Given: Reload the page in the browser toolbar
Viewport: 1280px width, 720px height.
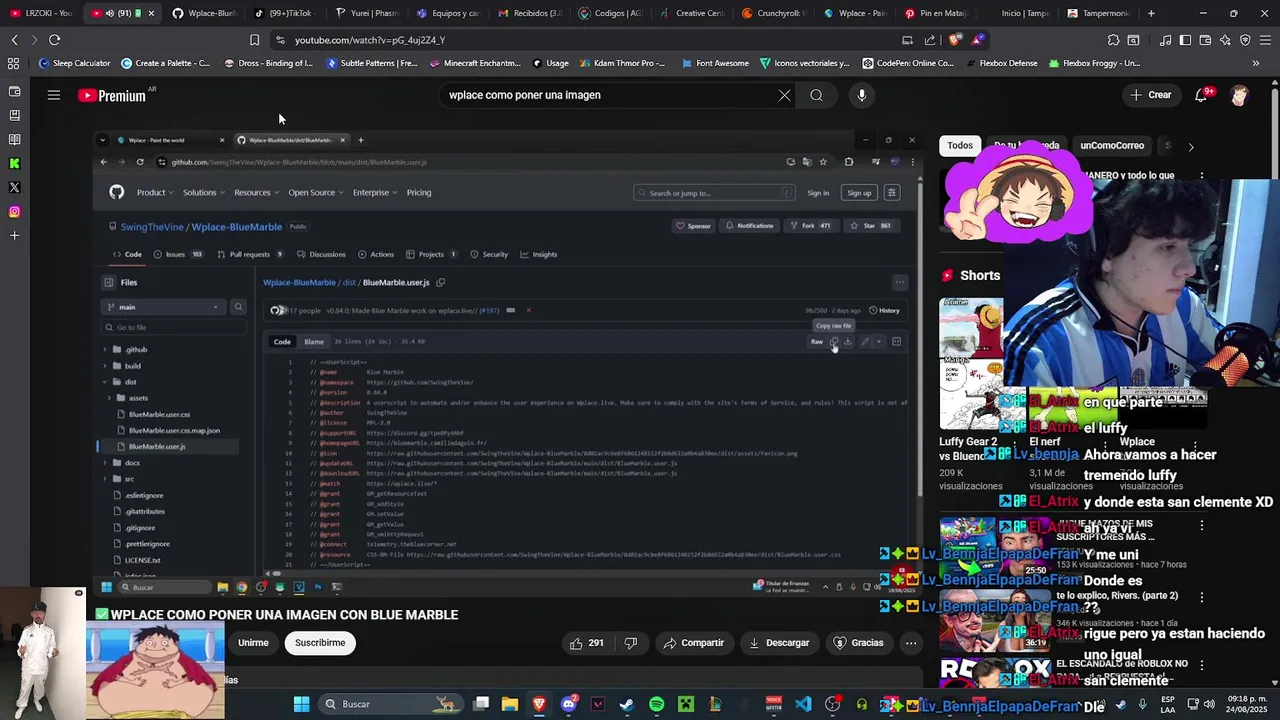Looking at the screenshot, I should point(54,40).
